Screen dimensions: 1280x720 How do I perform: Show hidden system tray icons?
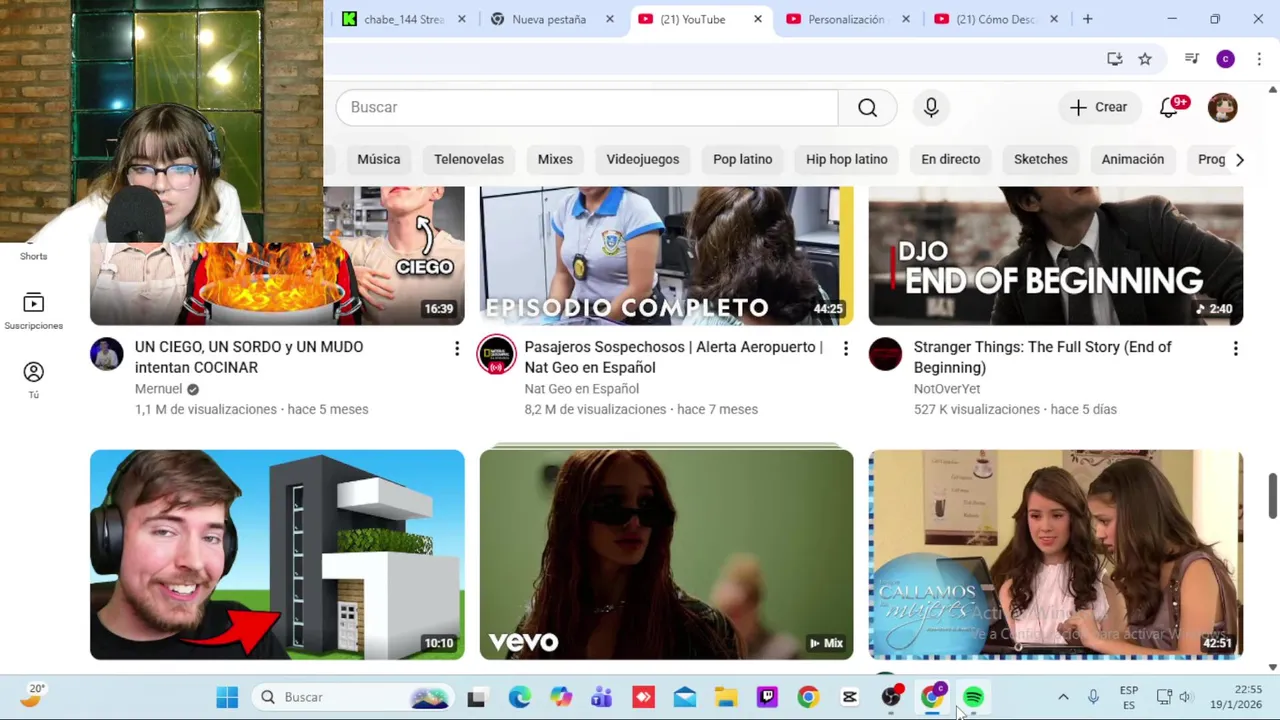(x=1063, y=697)
